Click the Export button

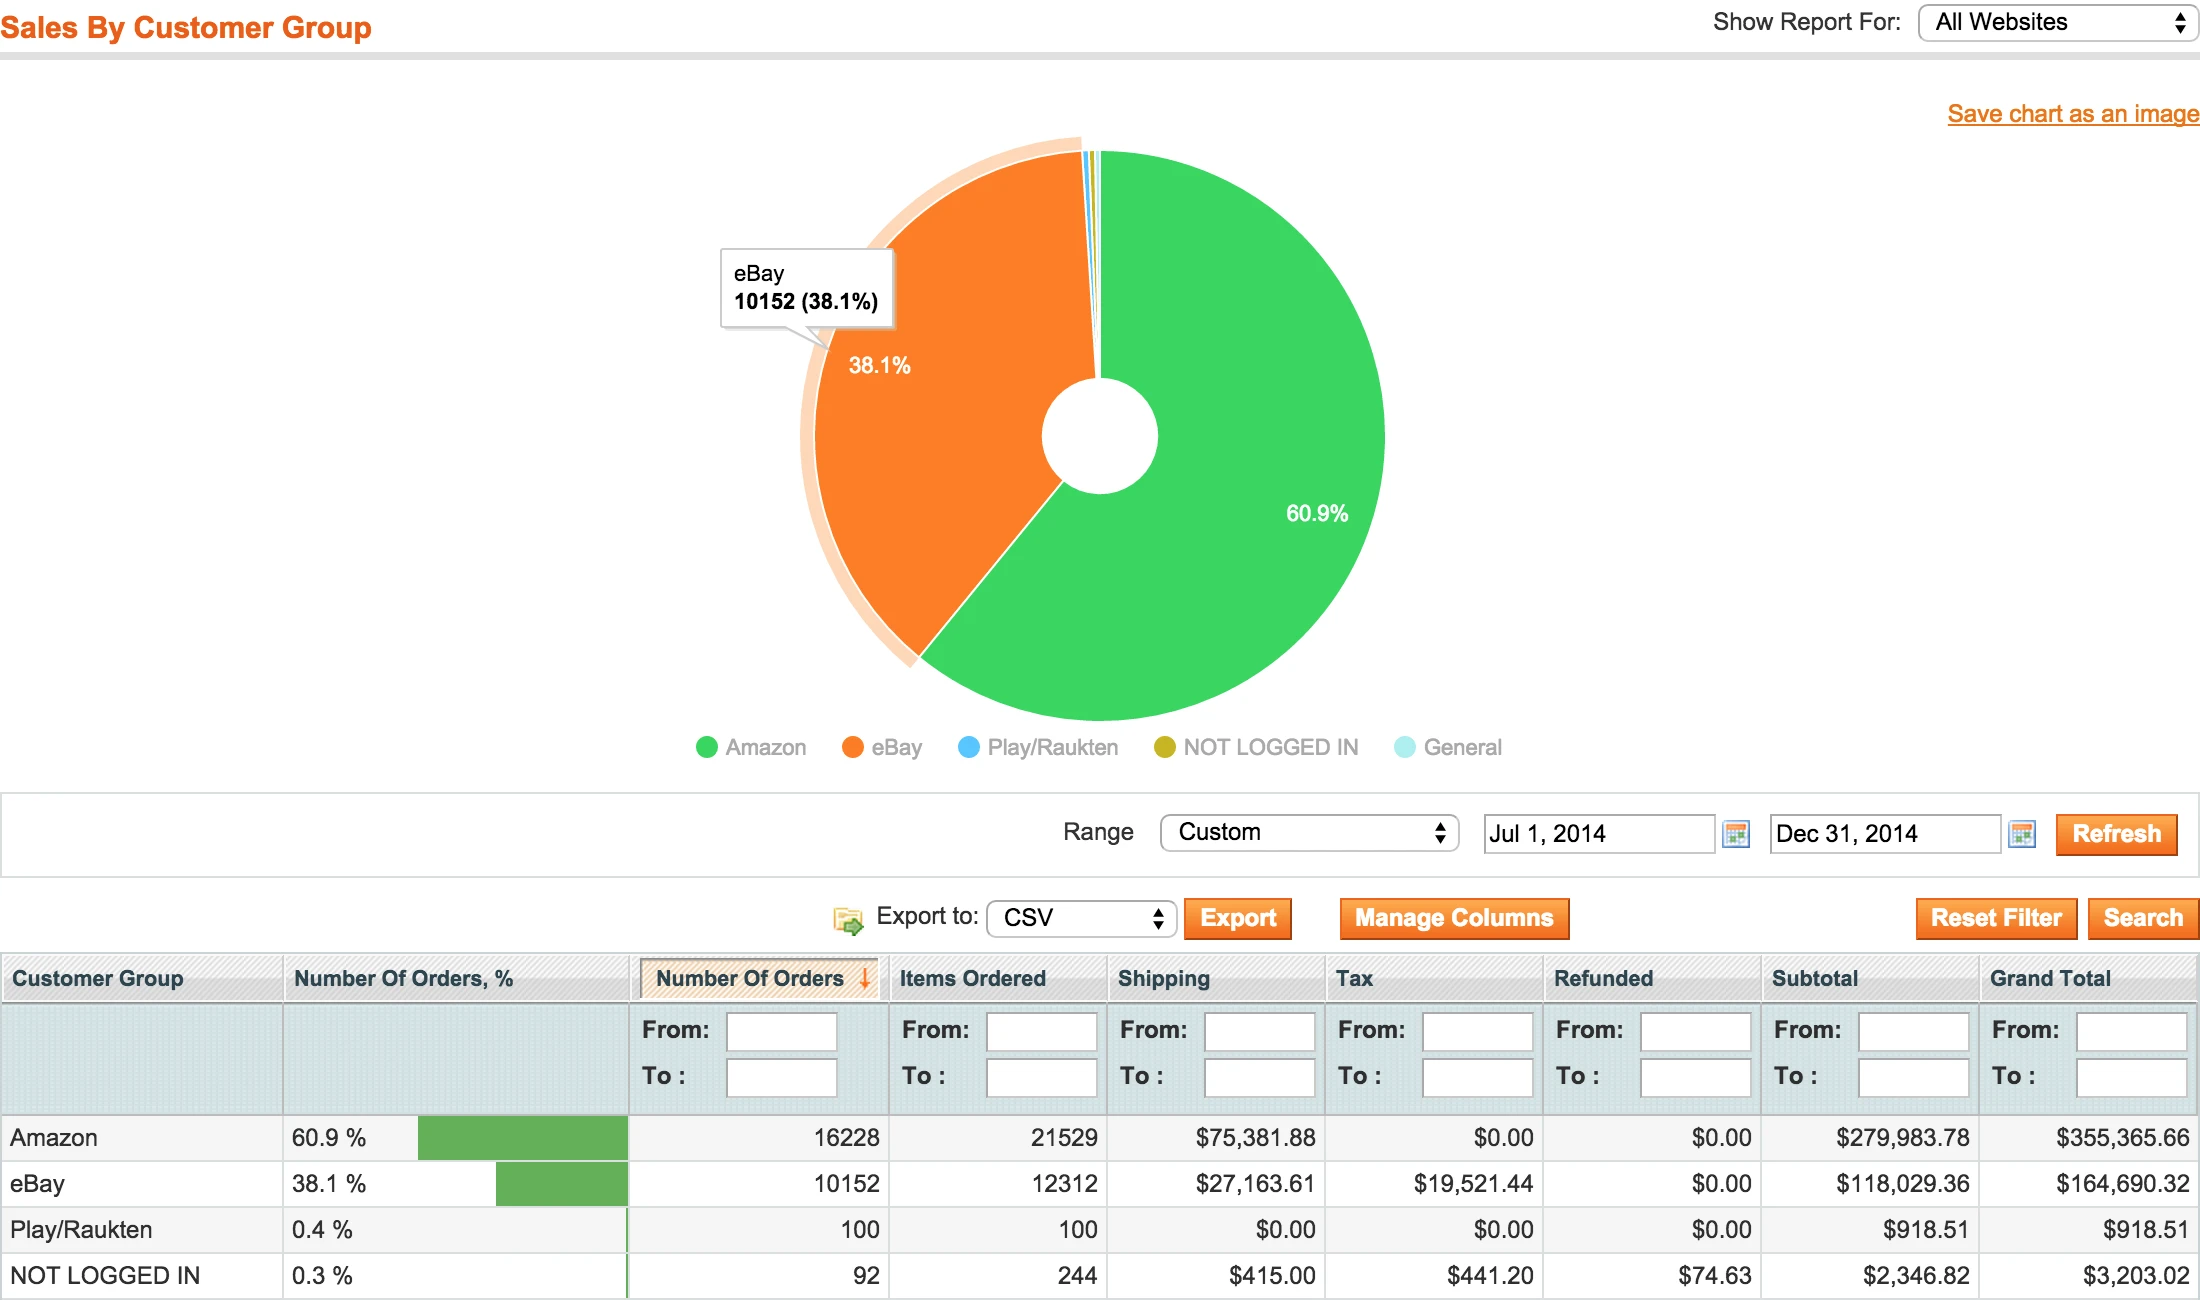1238,918
